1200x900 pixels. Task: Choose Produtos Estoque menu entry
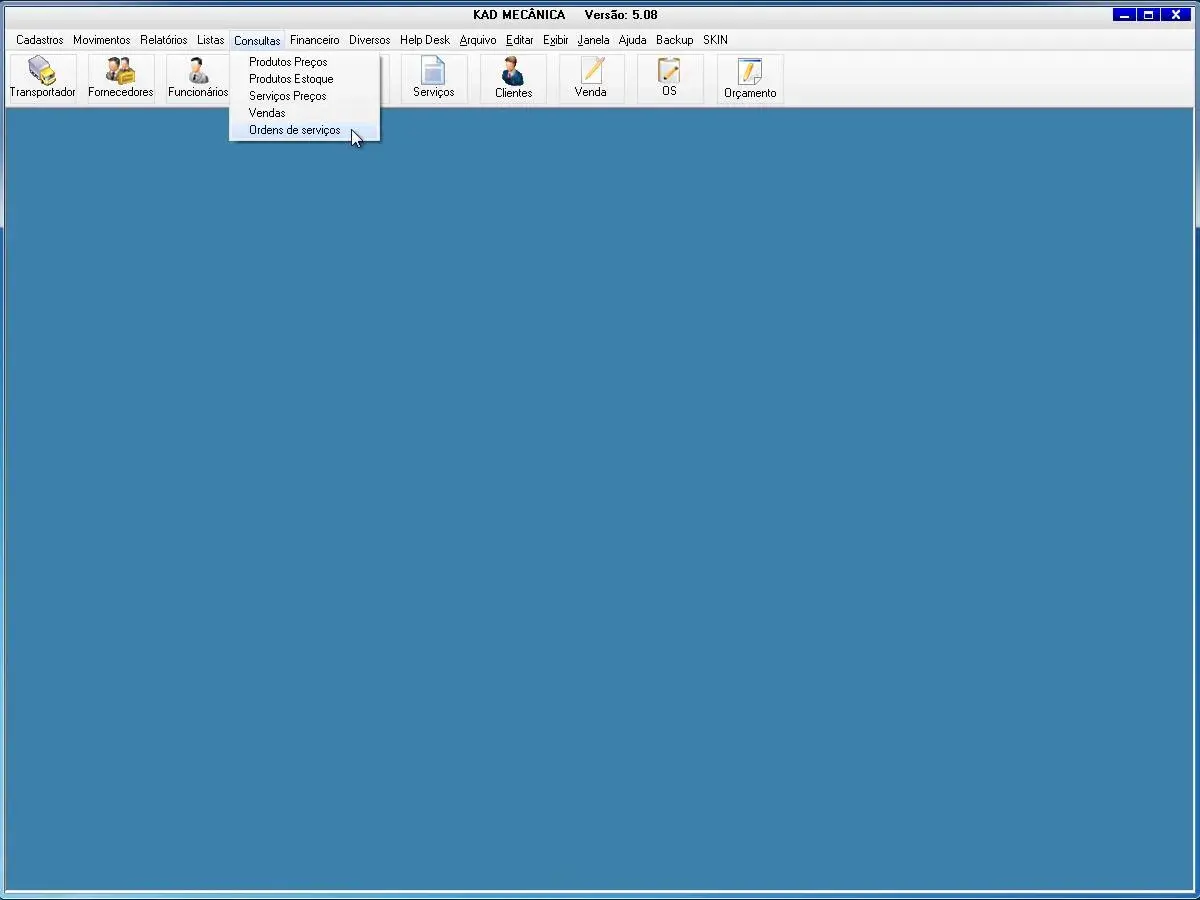291,79
